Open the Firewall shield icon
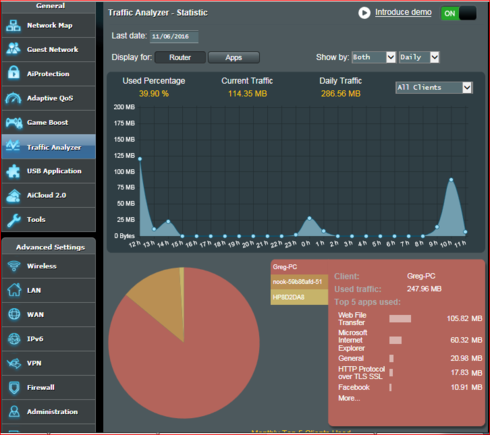Screen dimensions: 490x435 [14, 388]
